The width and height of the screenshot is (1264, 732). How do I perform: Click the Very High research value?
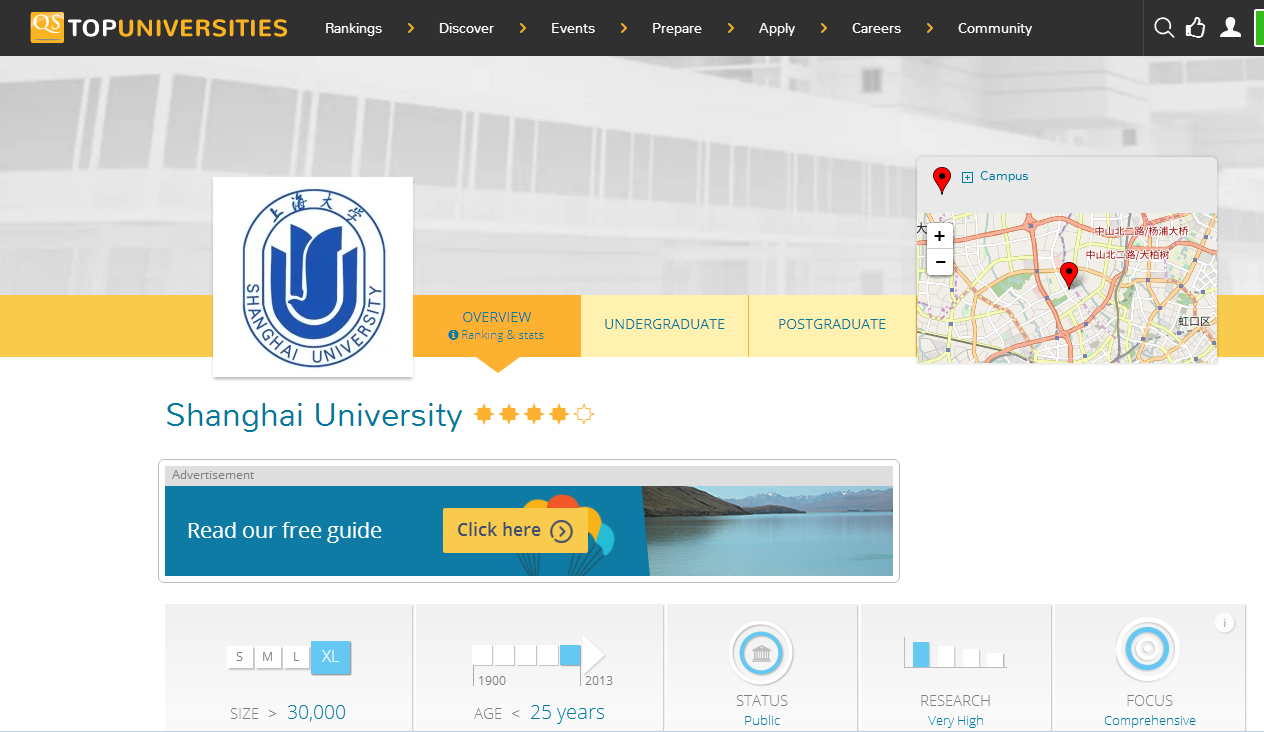point(956,721)
